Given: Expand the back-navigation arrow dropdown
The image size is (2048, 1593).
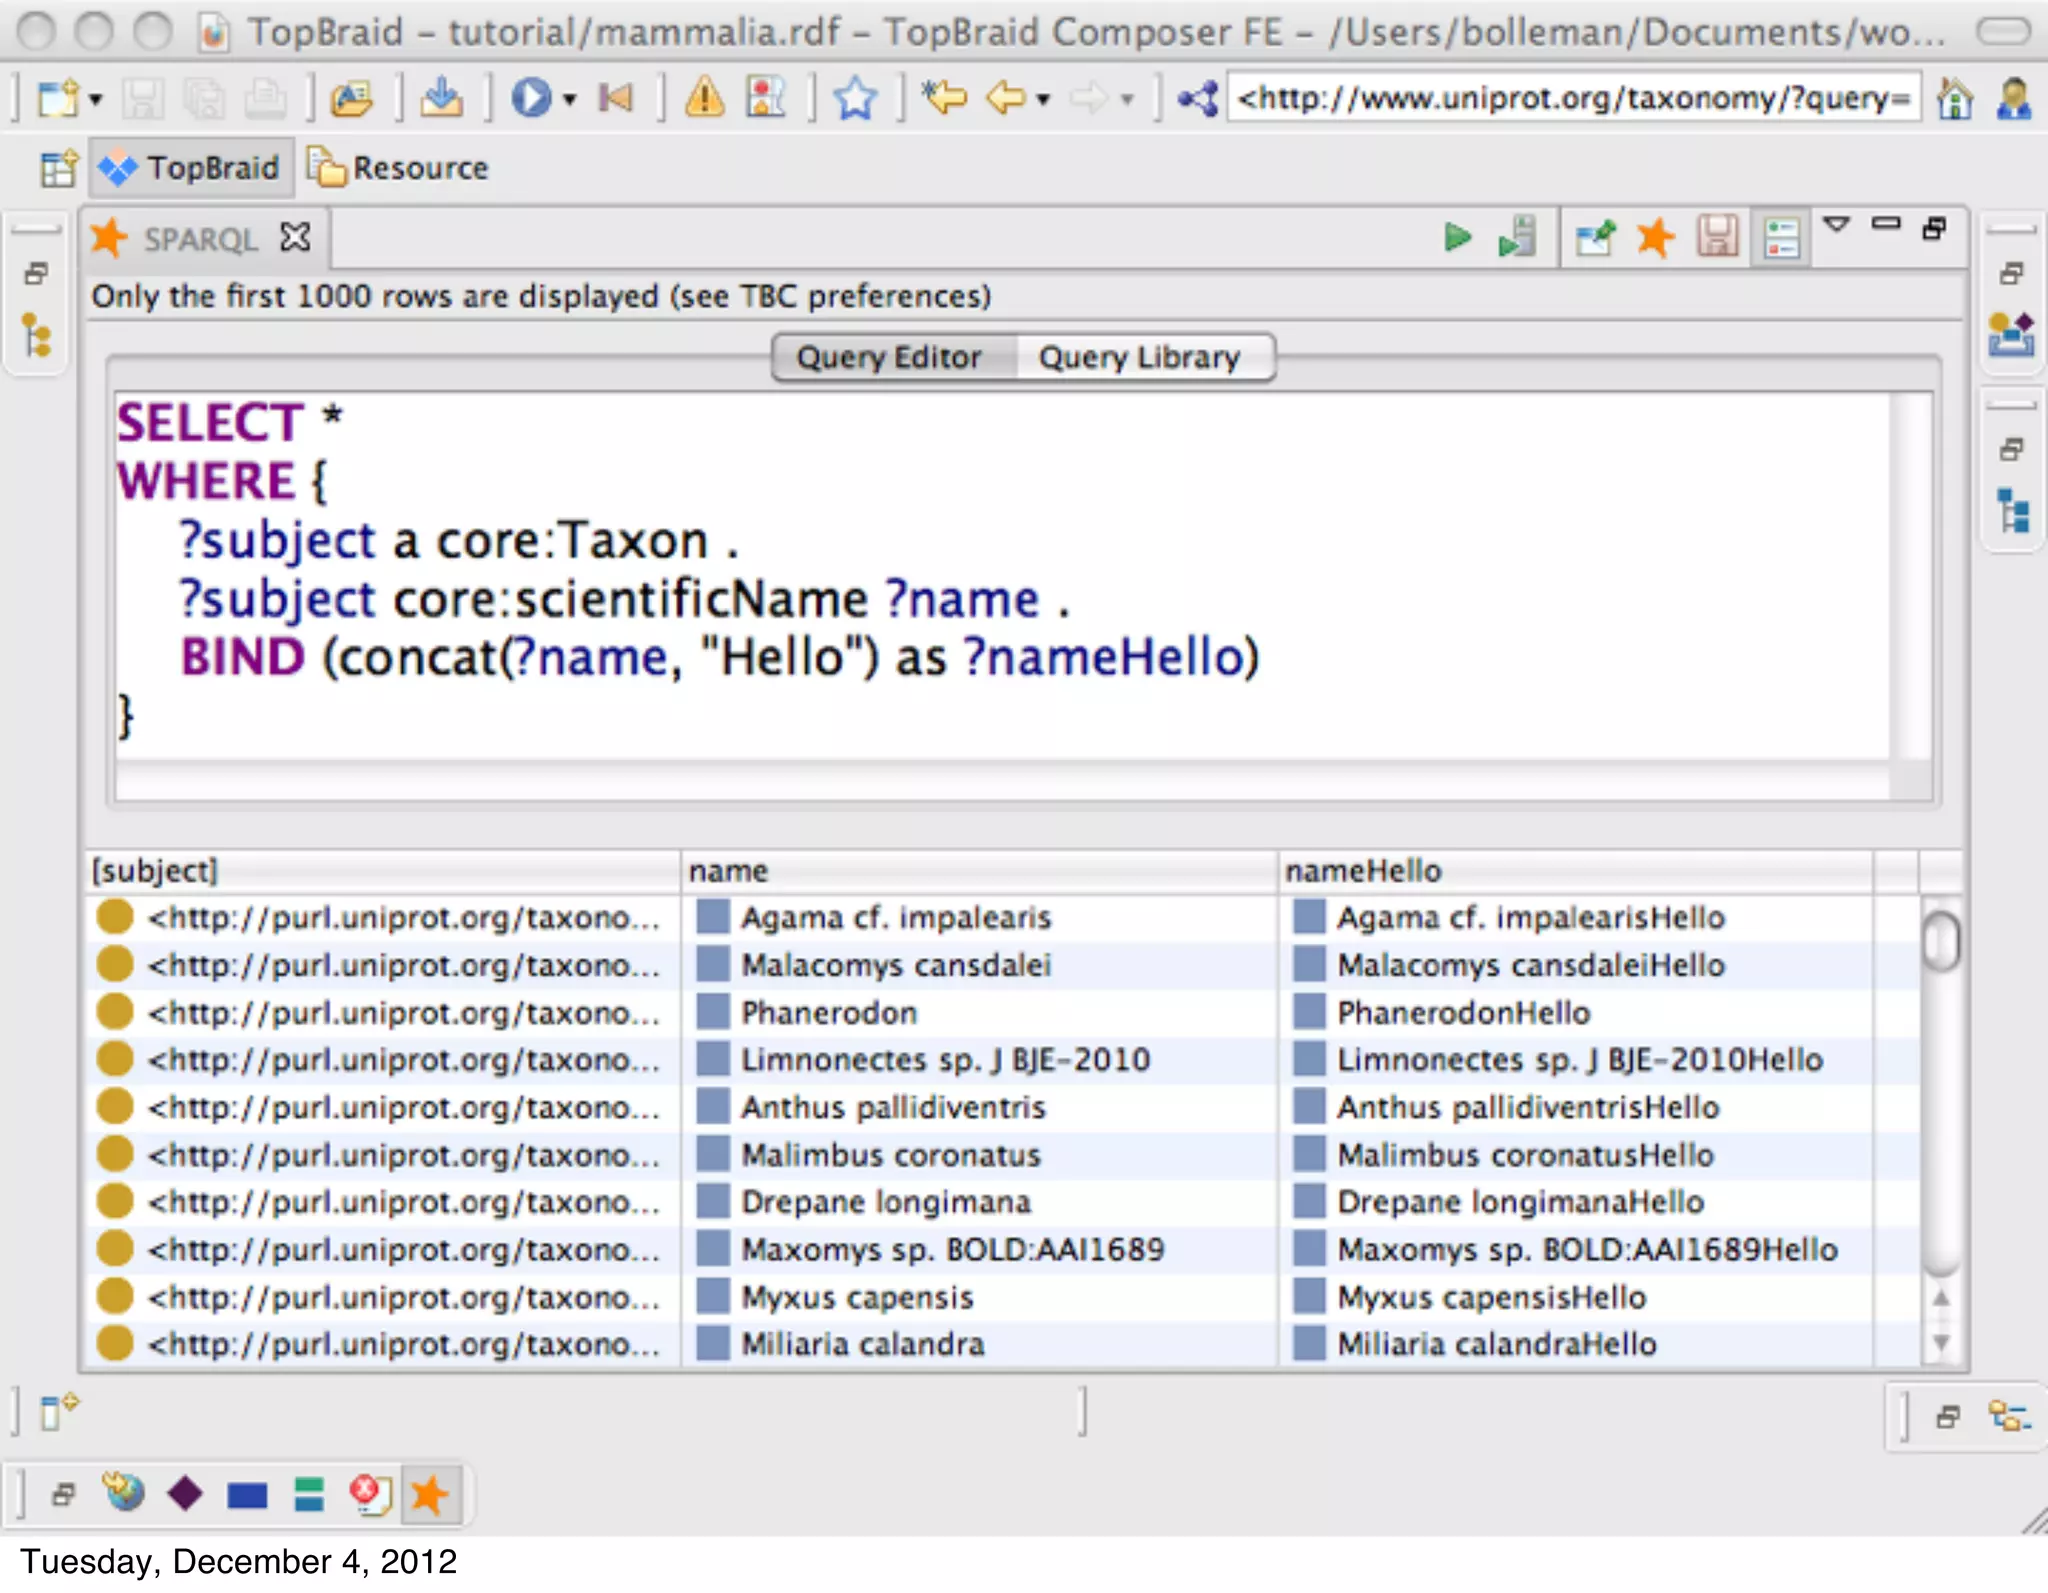Looking at the screenshot, I should click(x=1043, y=99).
